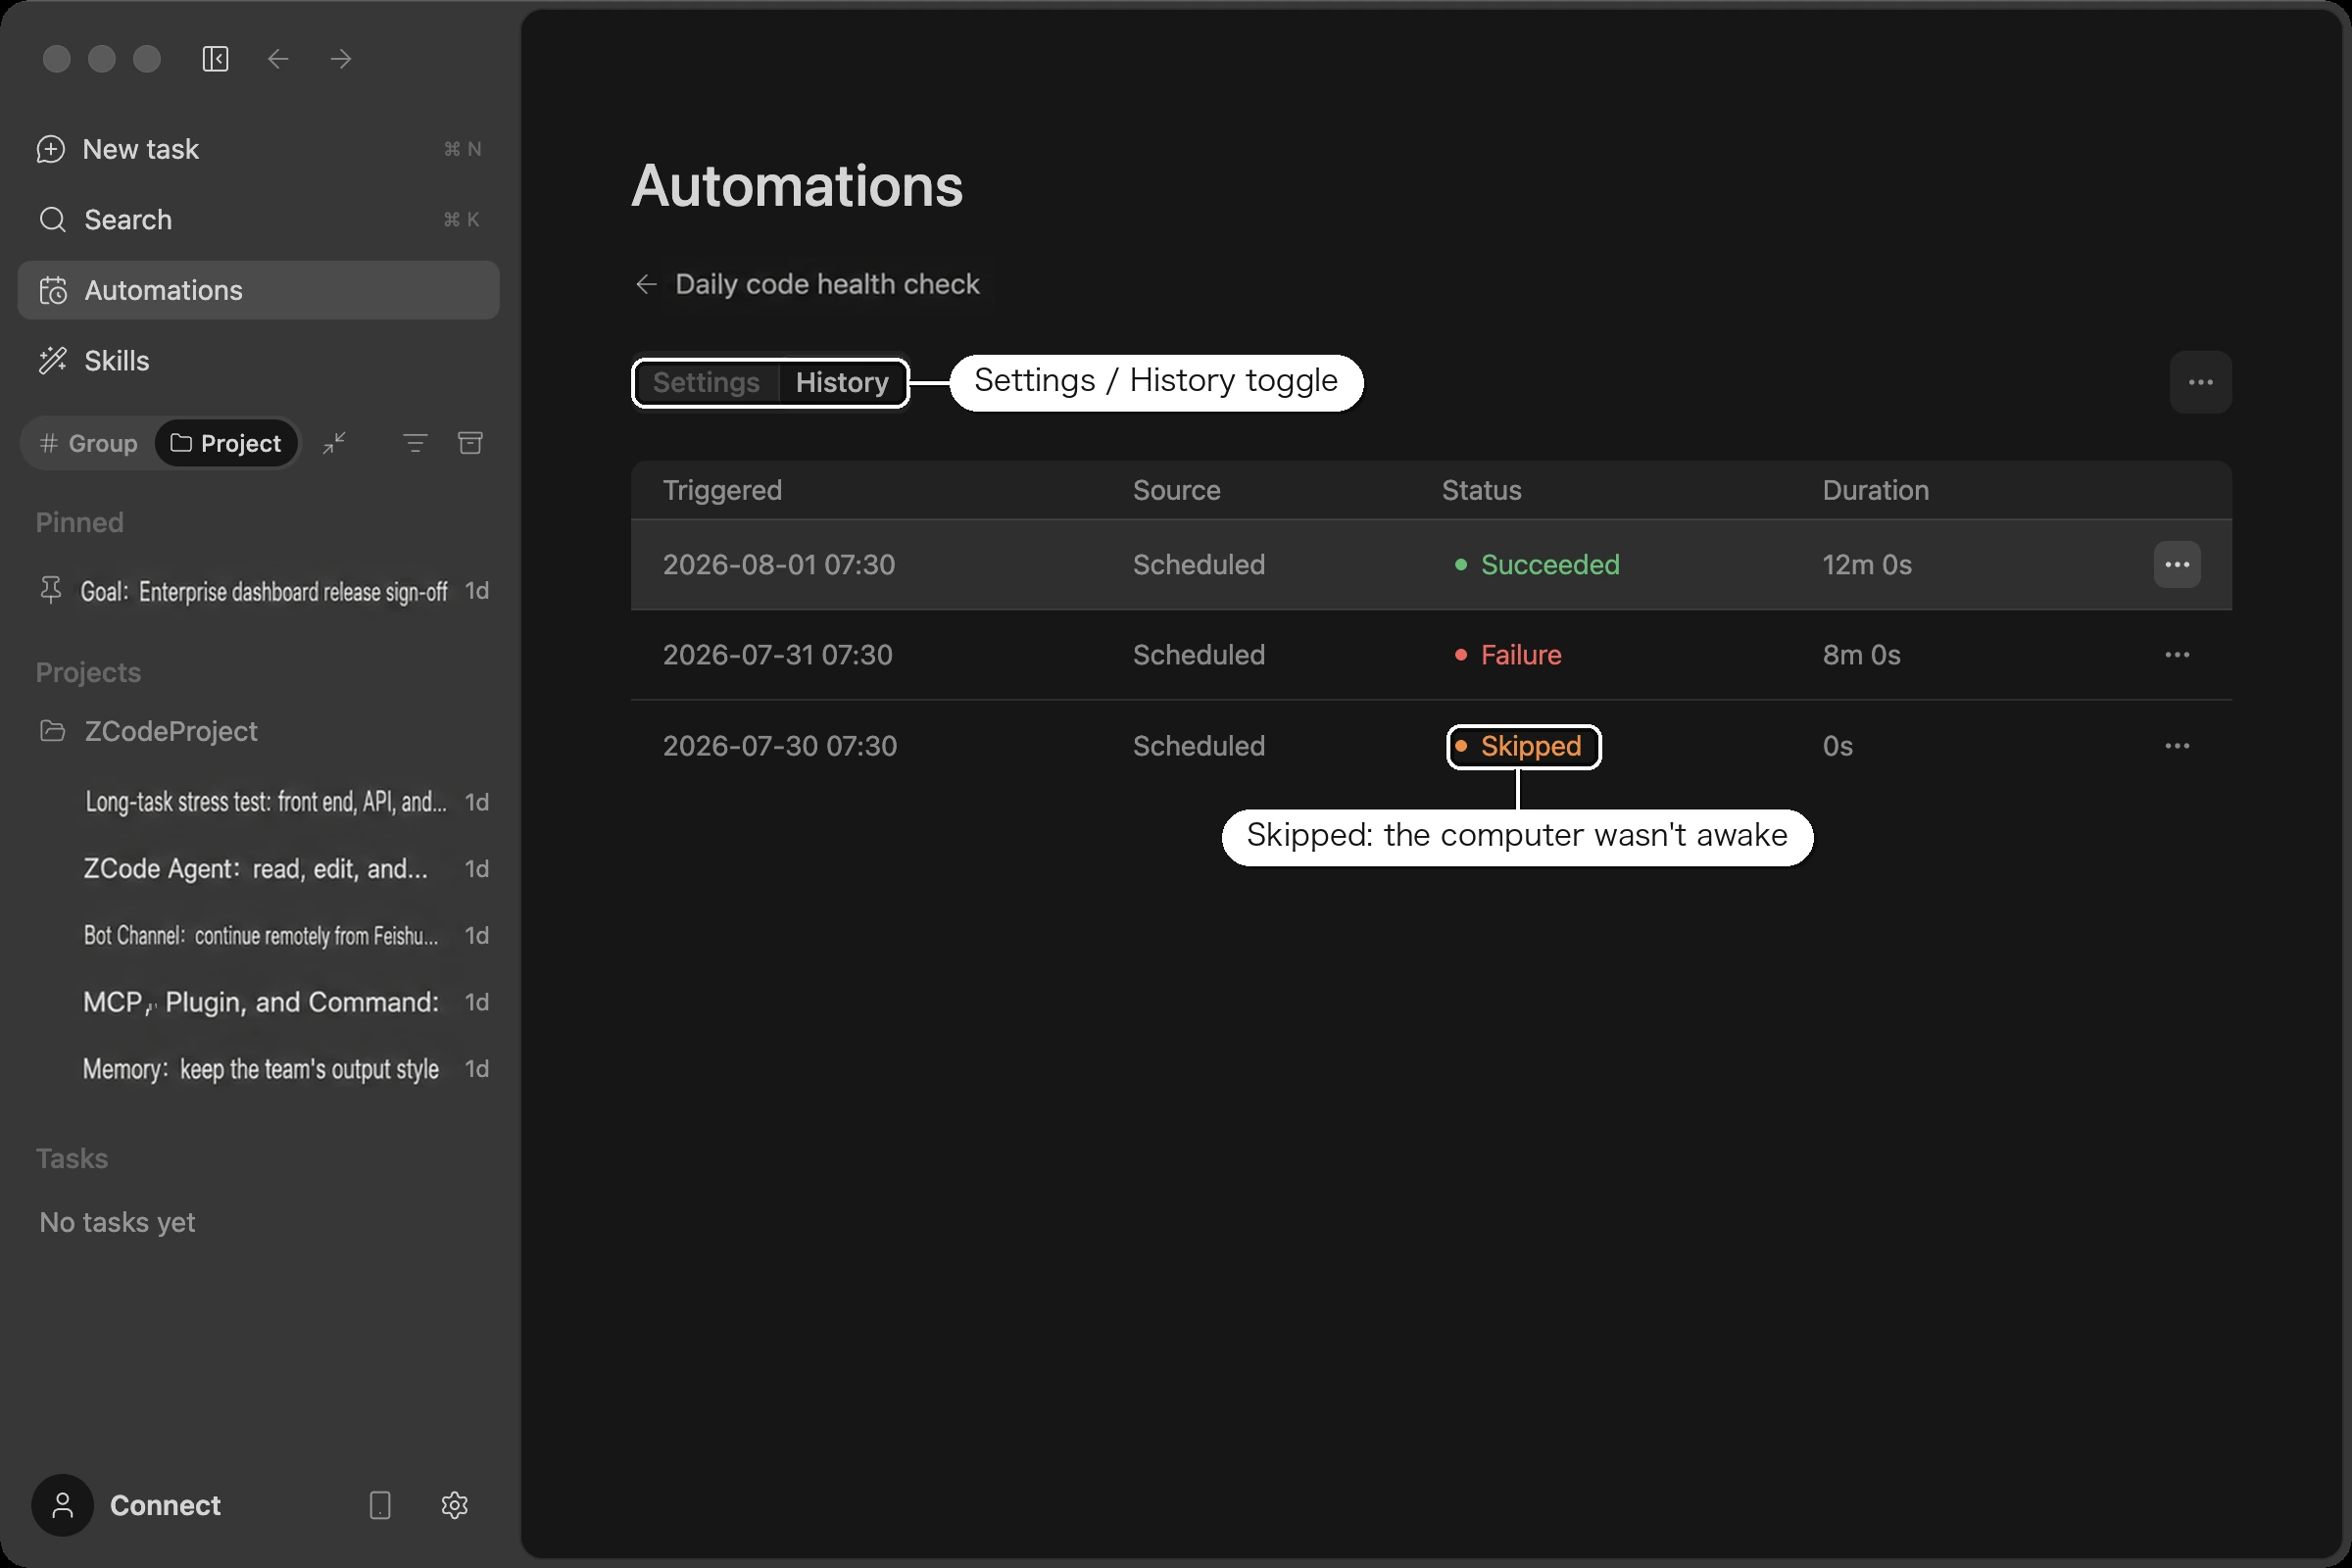This screenshot has width=2352, height=1568.
Task: Return via Daily code health check back arrow
Action: click(x=646, y=284)
